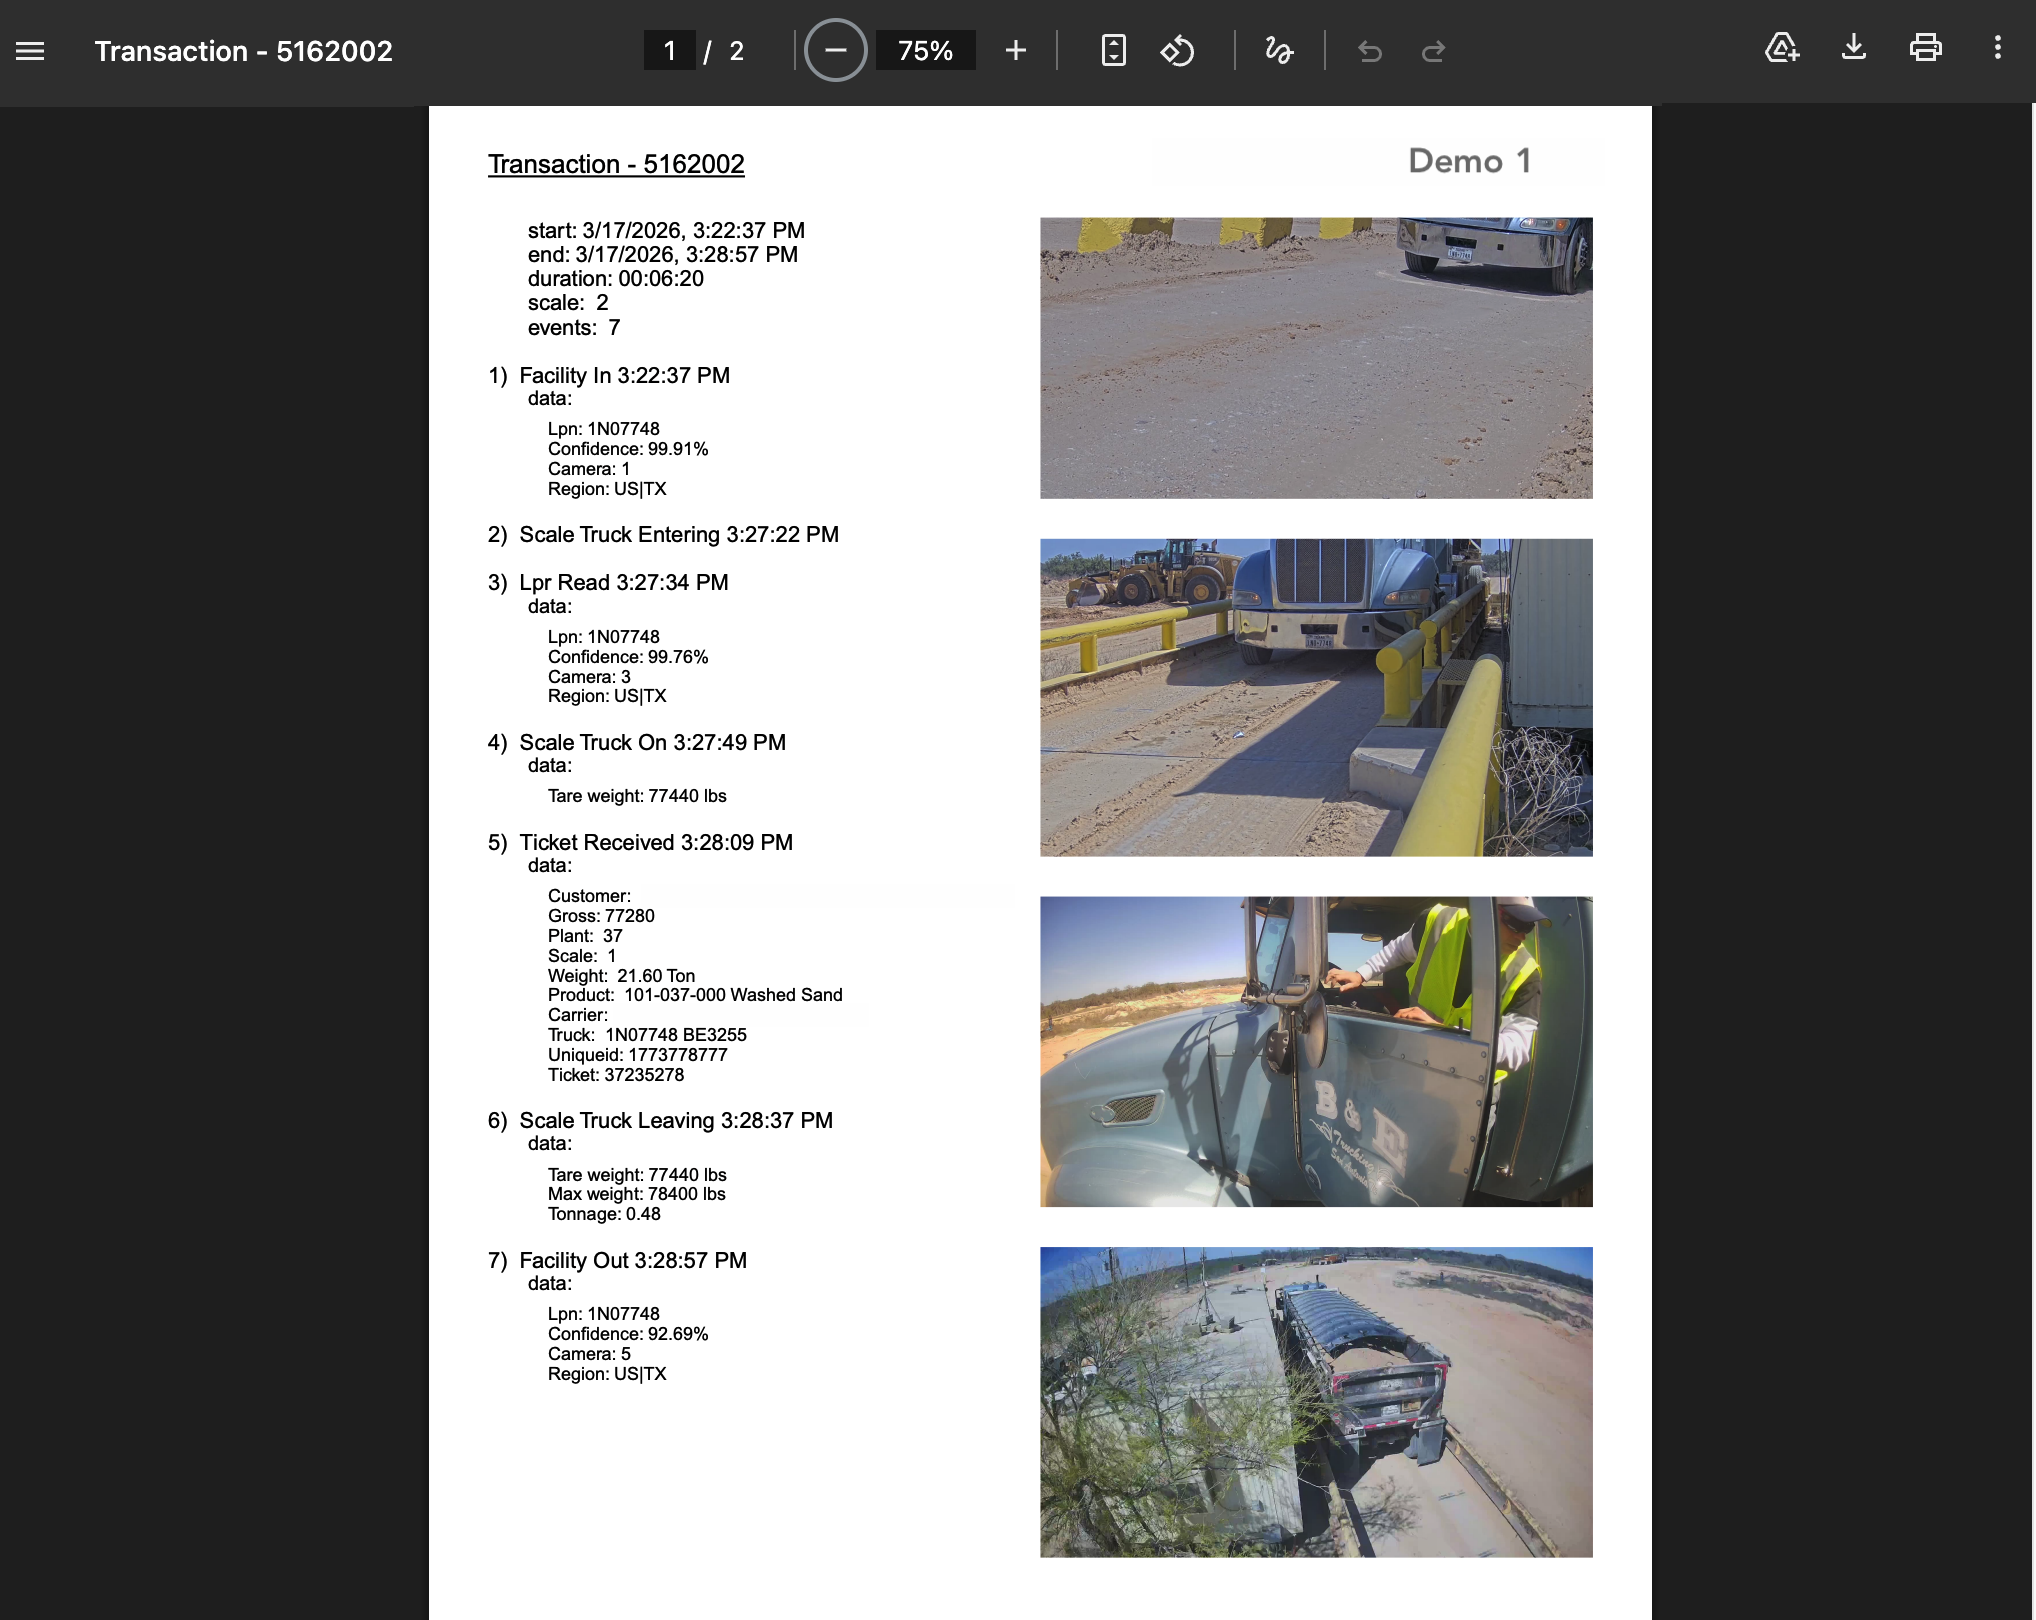The width and height of the screenshot is (2036, 1620).
Task: Print the document
Action: [1926, 48]
